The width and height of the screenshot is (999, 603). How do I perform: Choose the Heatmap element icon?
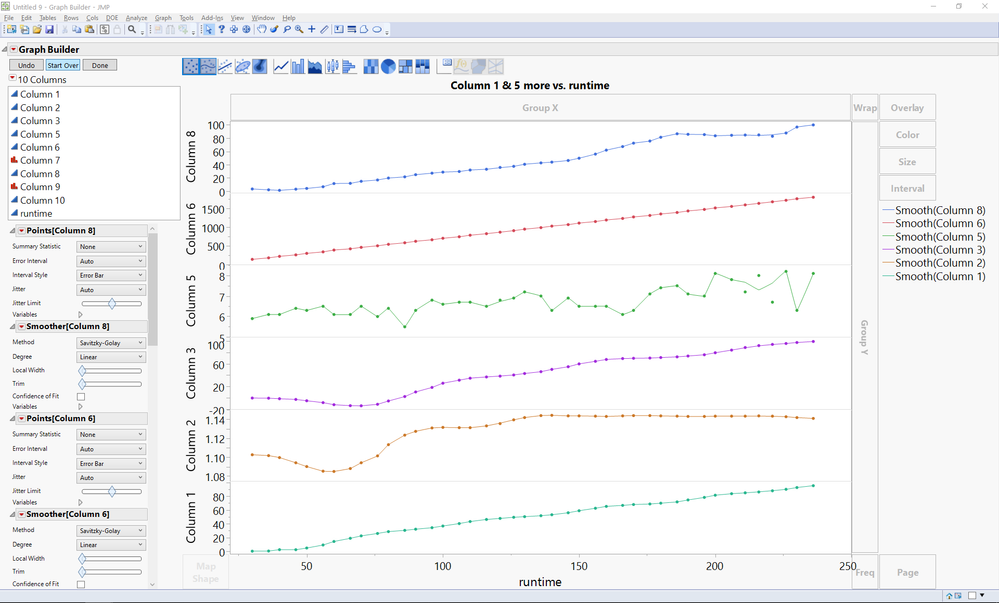371,65
